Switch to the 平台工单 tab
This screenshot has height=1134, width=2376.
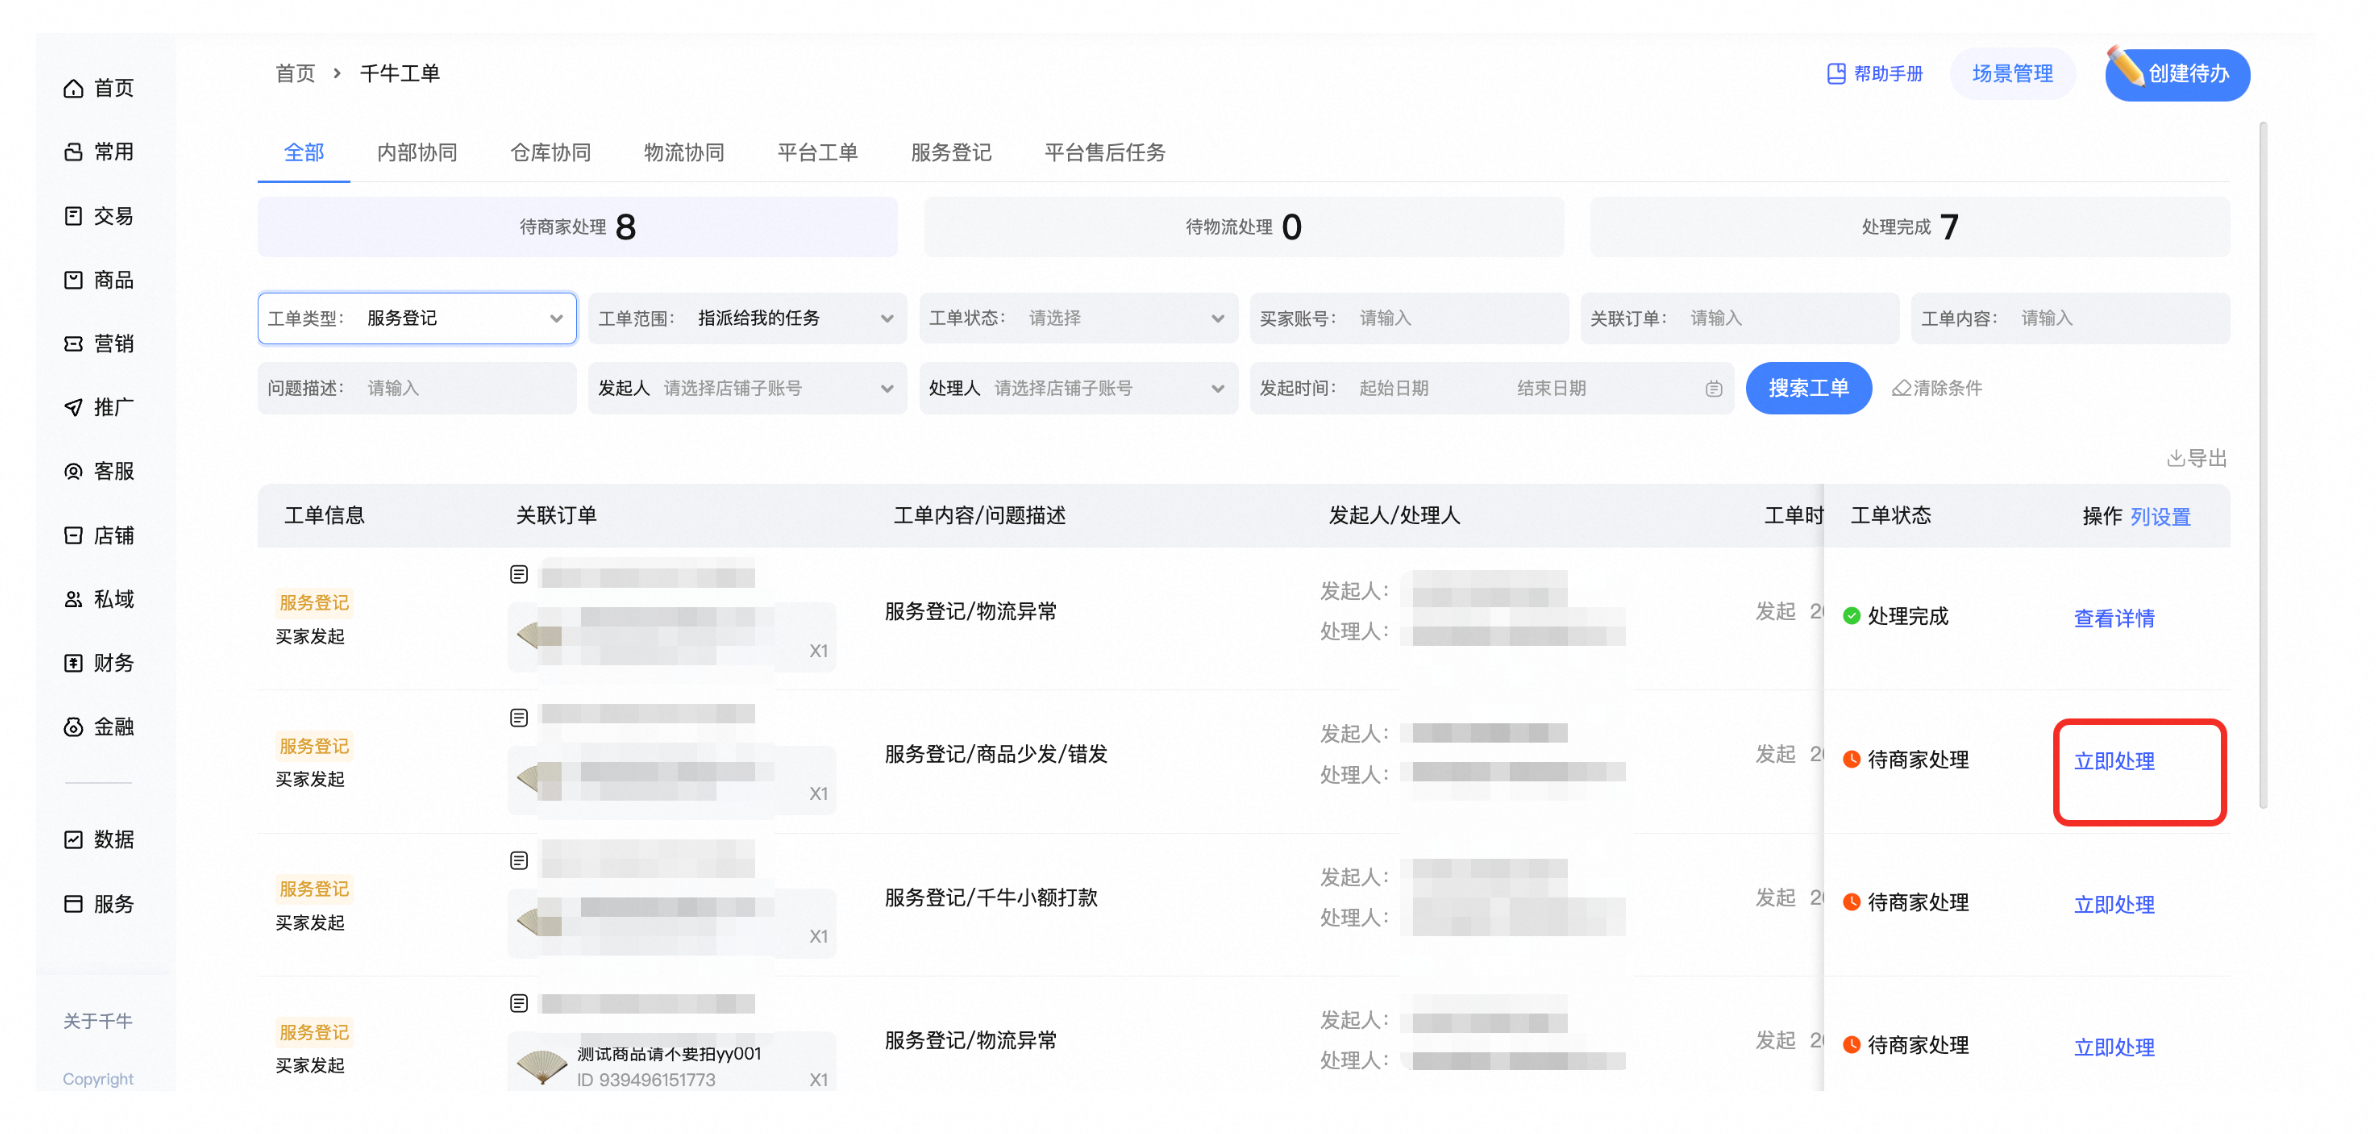tap(817, 153)
